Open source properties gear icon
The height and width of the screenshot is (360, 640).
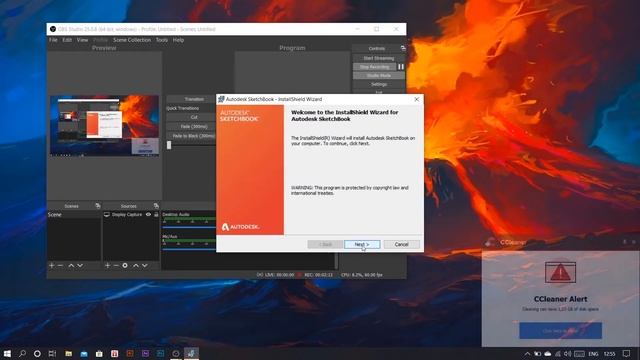(x=125, y=266)
